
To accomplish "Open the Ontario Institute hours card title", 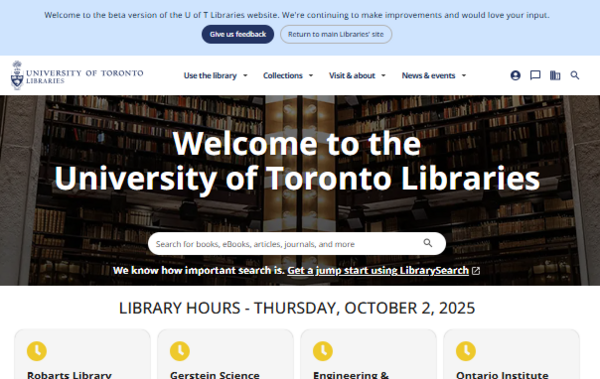I will [502, 374].
